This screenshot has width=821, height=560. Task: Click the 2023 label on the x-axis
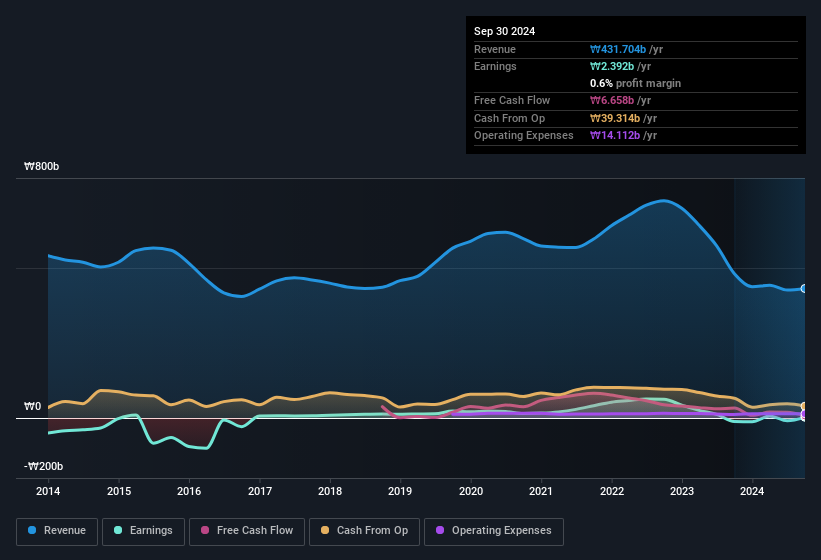coord(682,491)
